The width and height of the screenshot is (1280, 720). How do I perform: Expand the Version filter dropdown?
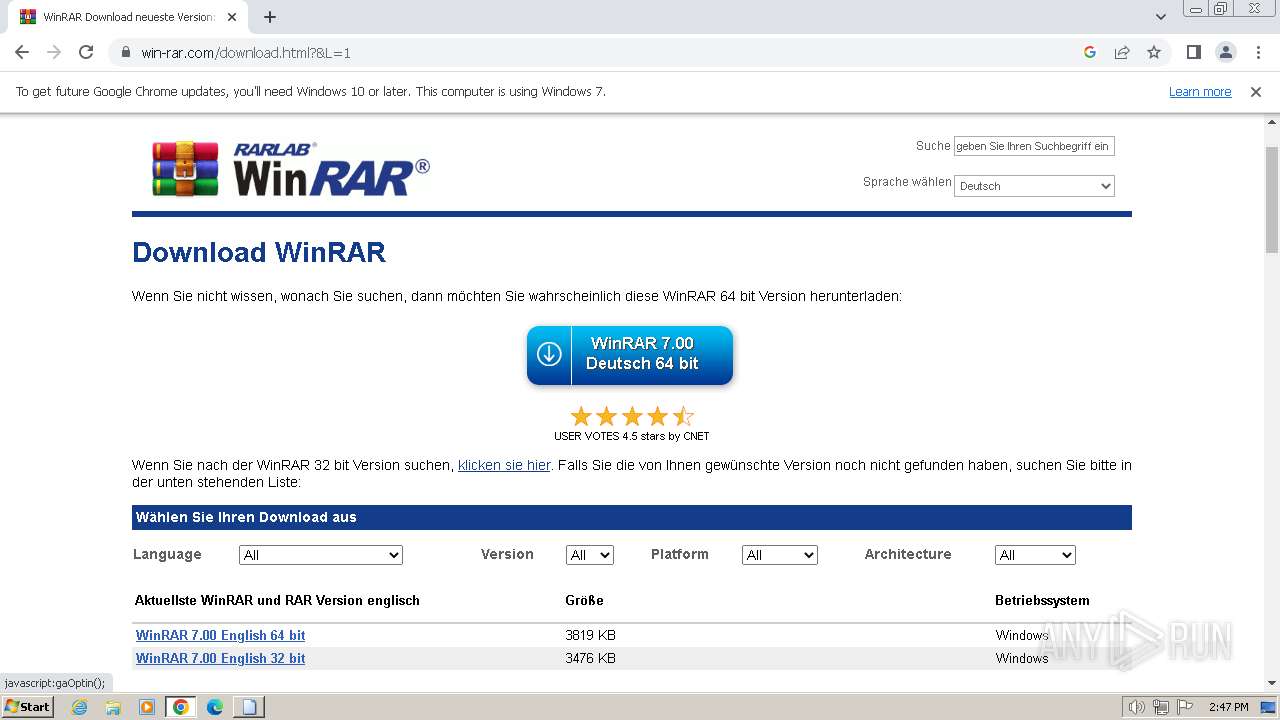click(590, 555)
